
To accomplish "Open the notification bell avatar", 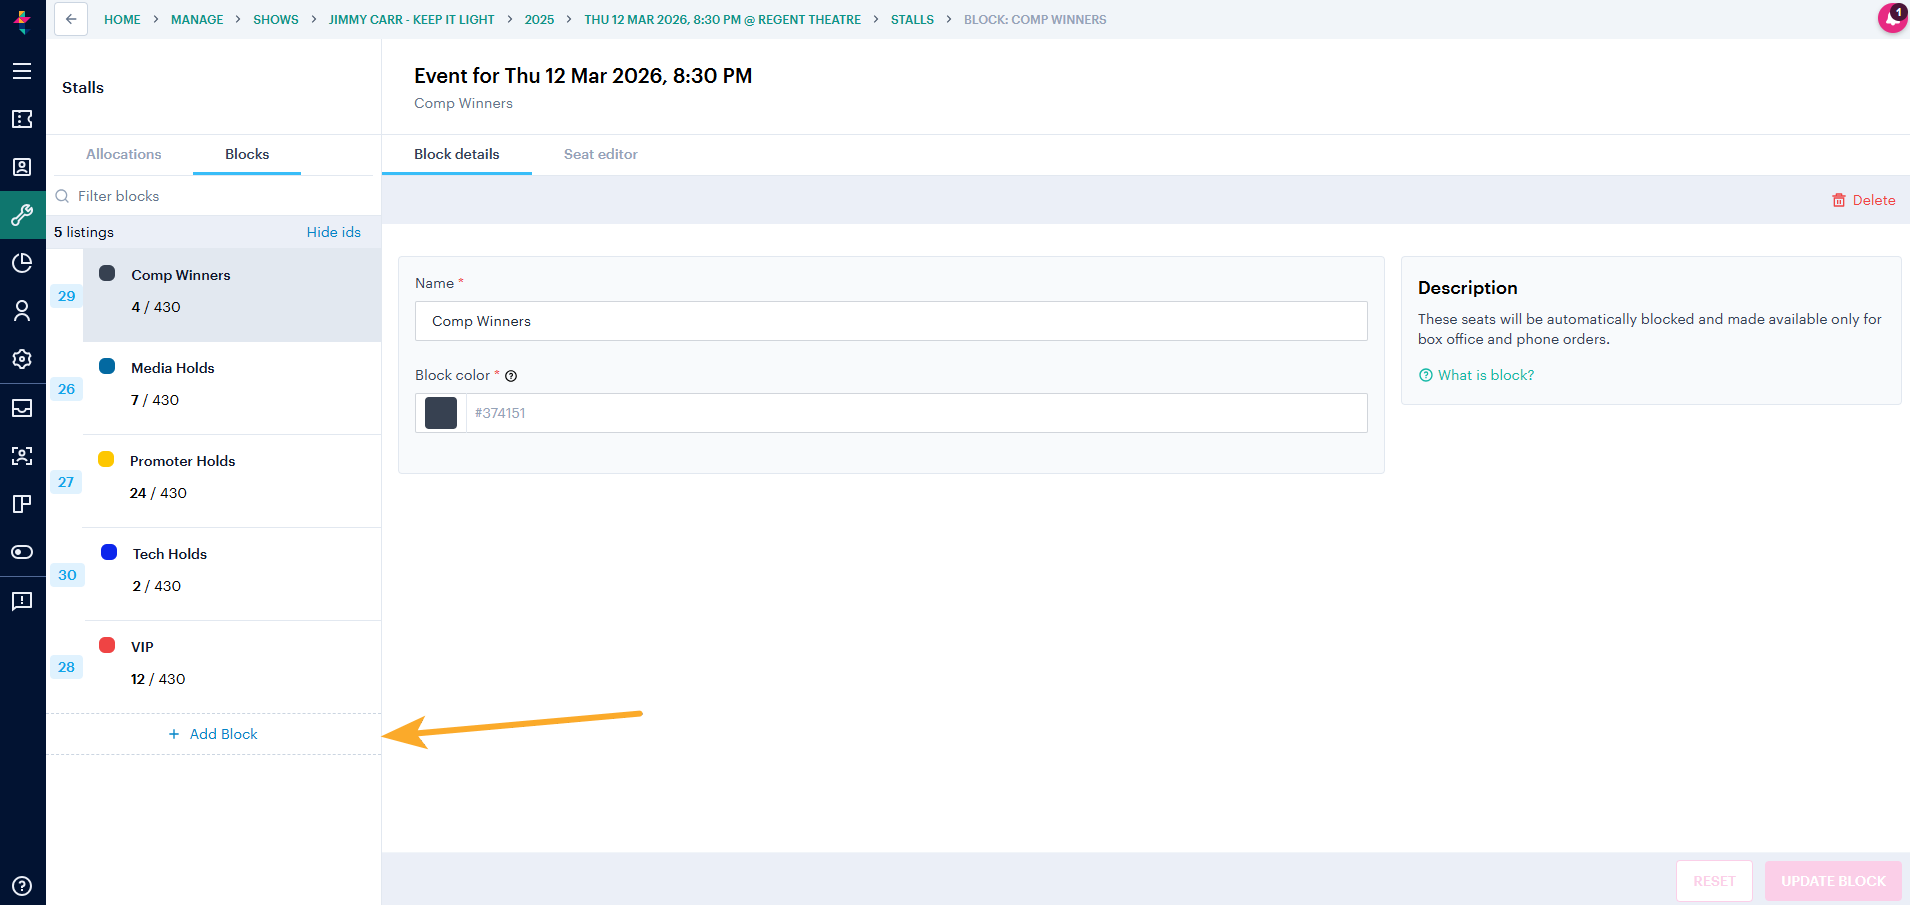I will click(x=1892, y=18).
